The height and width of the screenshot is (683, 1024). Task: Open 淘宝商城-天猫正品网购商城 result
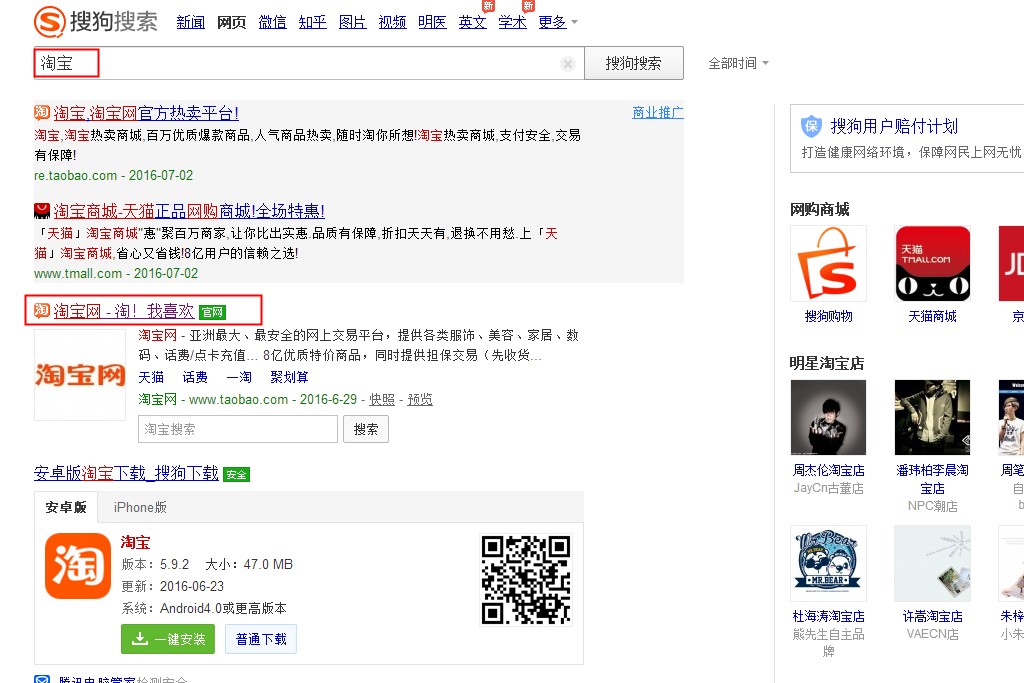[189, 211]
